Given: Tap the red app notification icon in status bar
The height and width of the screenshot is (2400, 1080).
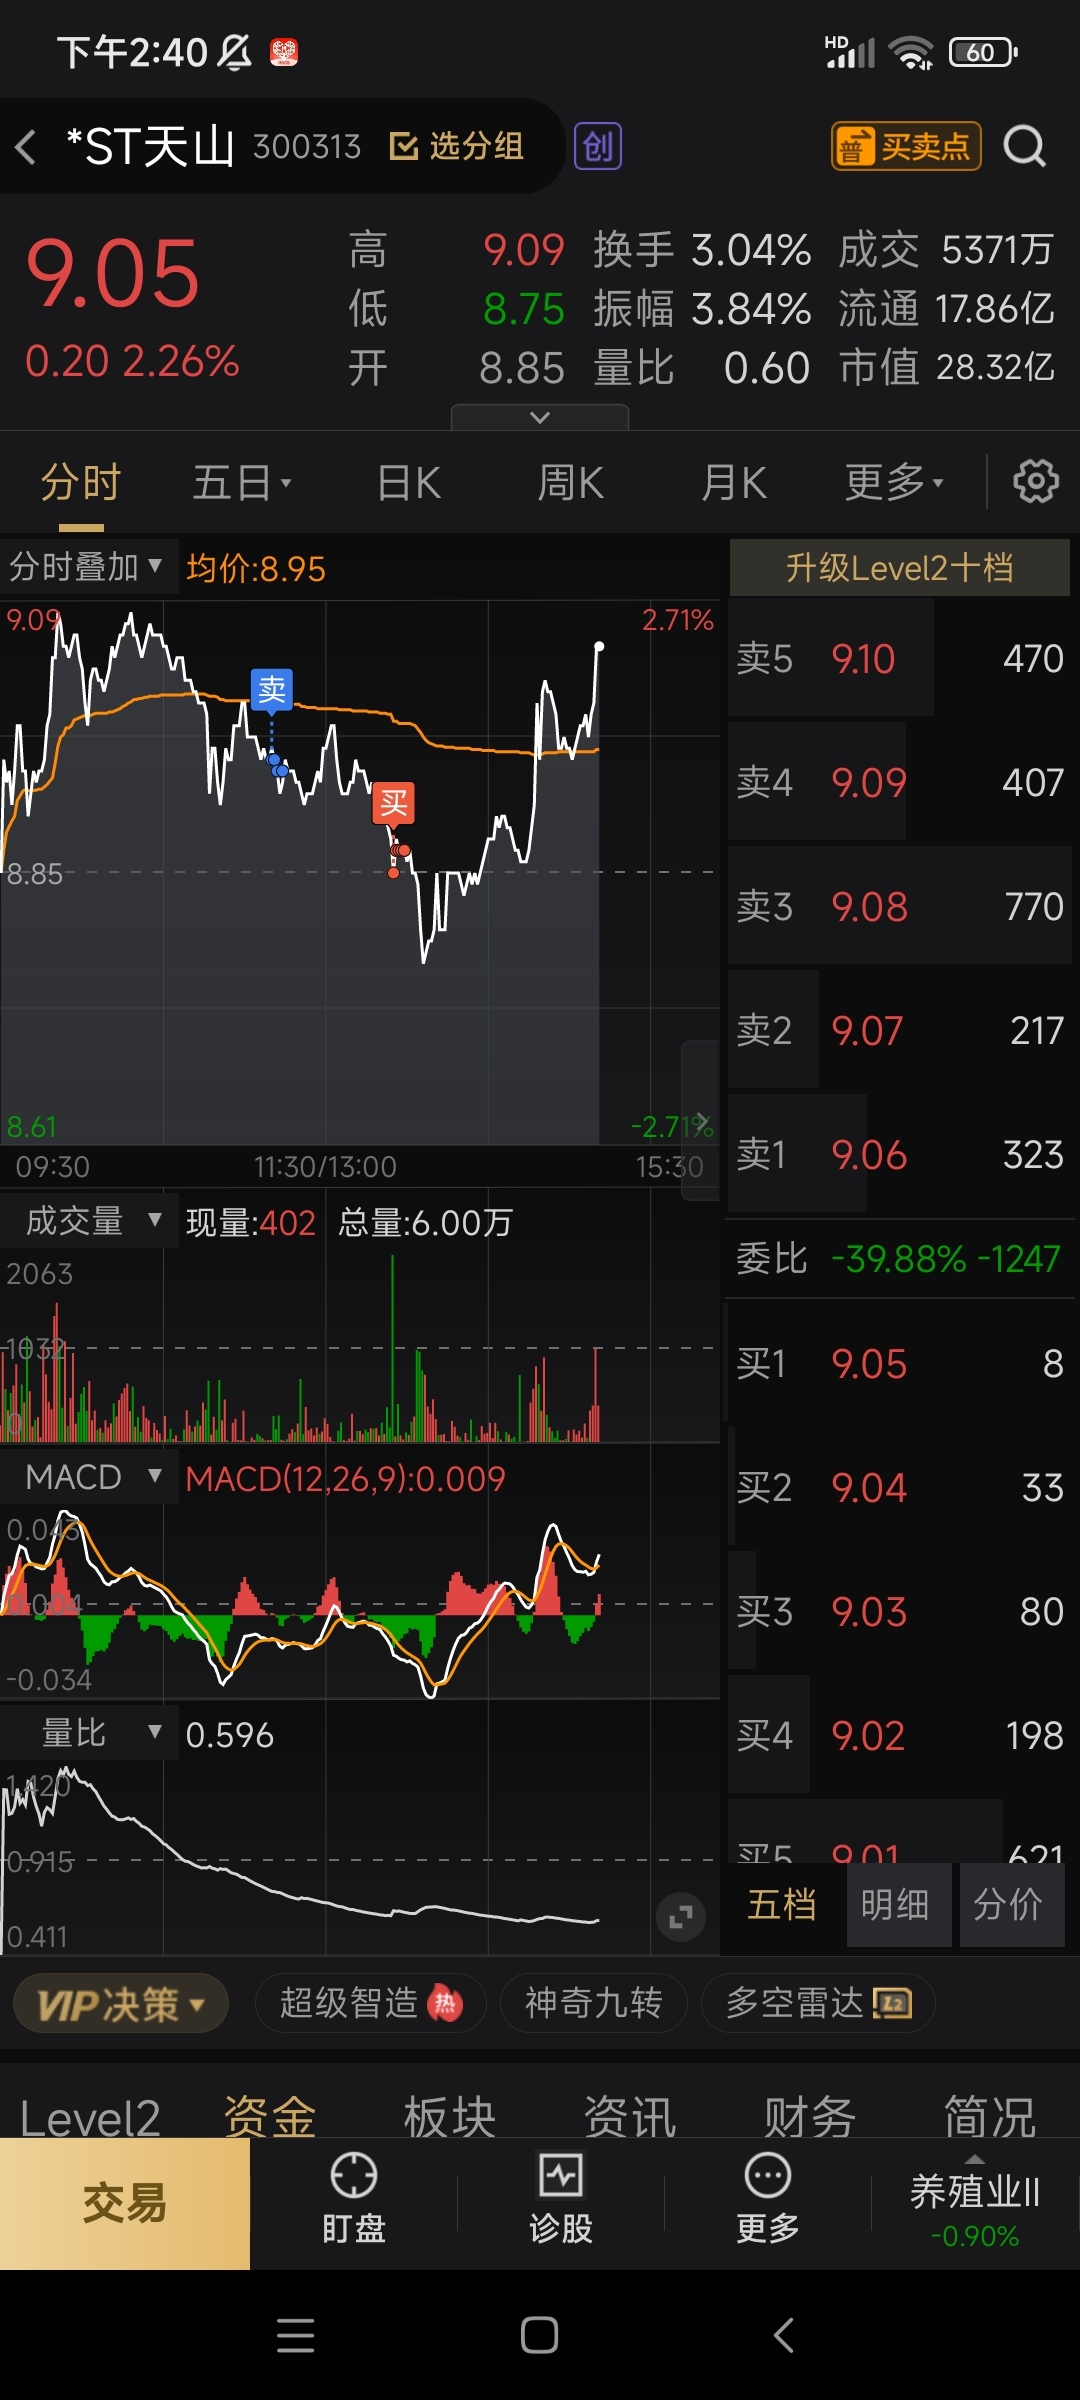Looking at the screenshot, I should (x=284, y=52).
